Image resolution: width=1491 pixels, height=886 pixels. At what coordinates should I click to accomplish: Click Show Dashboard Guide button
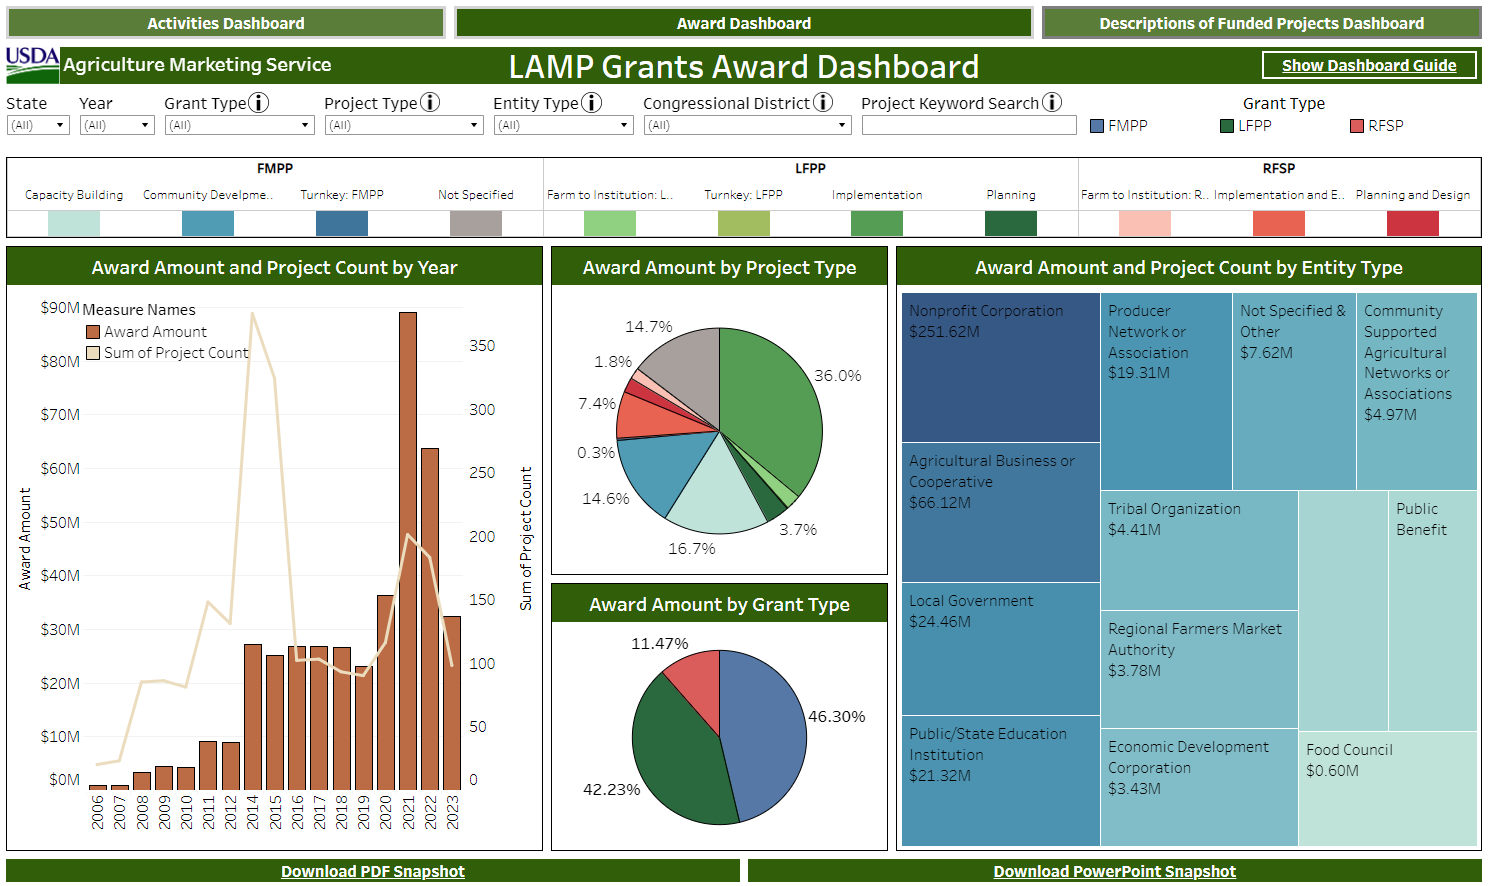point(1369,65)
